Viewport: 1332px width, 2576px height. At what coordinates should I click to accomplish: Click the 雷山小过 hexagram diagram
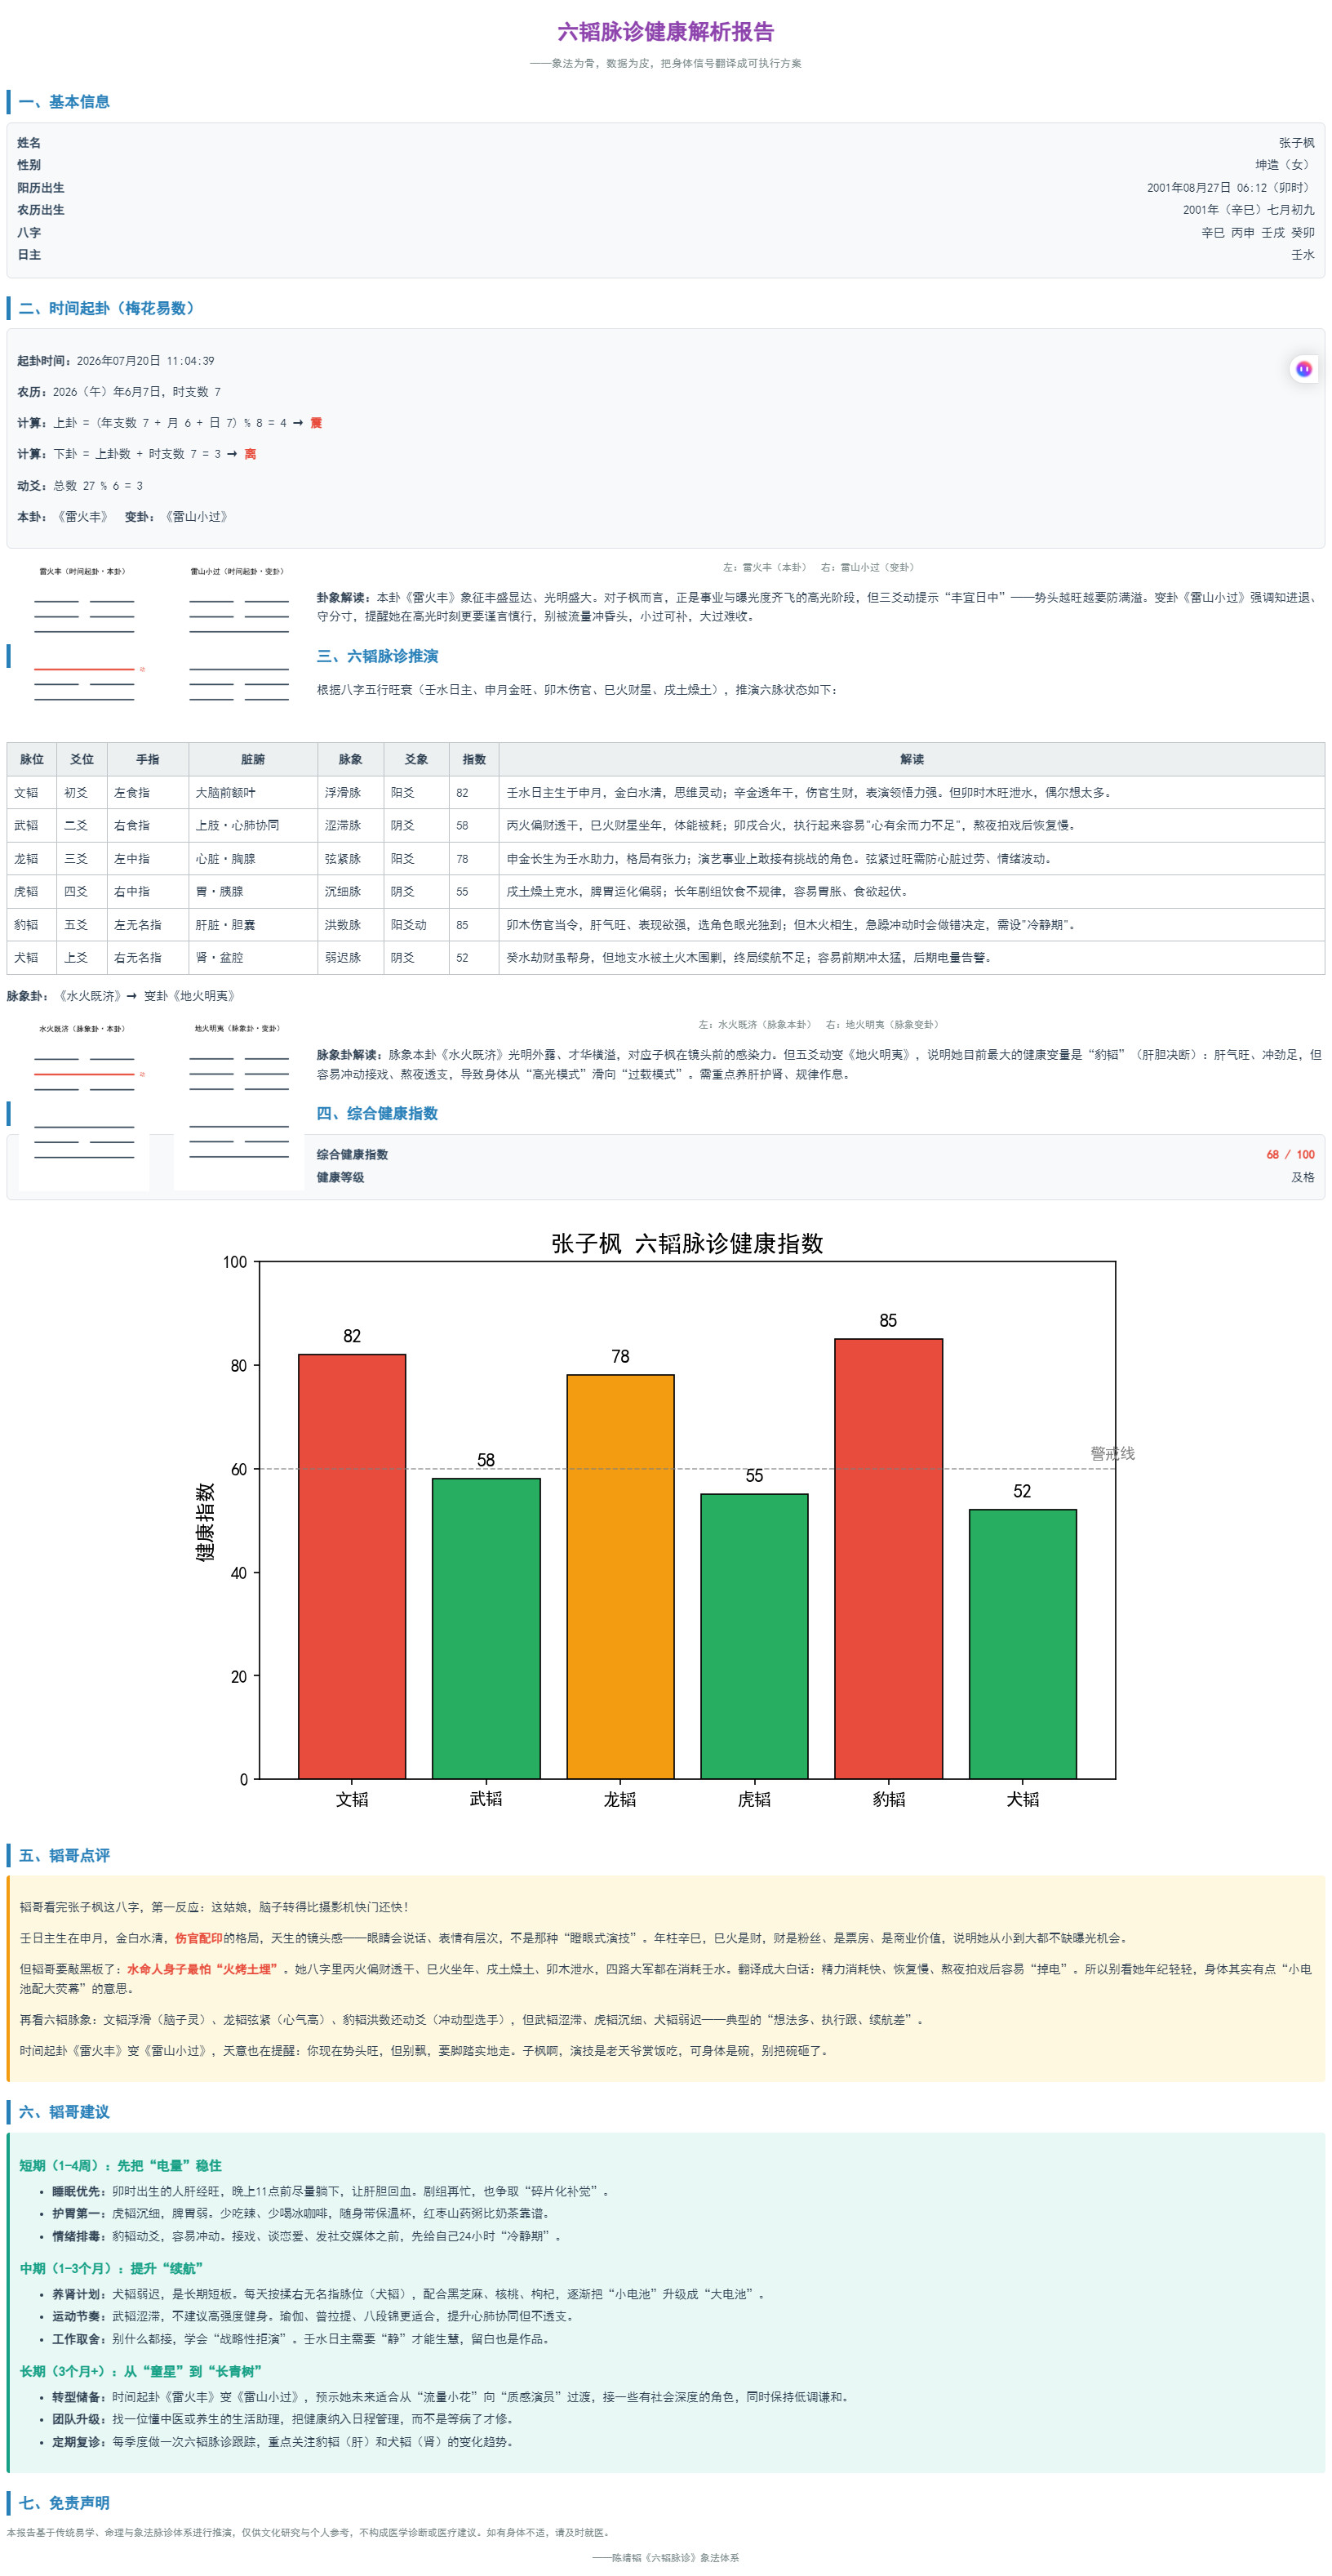(x=238, y=635)
